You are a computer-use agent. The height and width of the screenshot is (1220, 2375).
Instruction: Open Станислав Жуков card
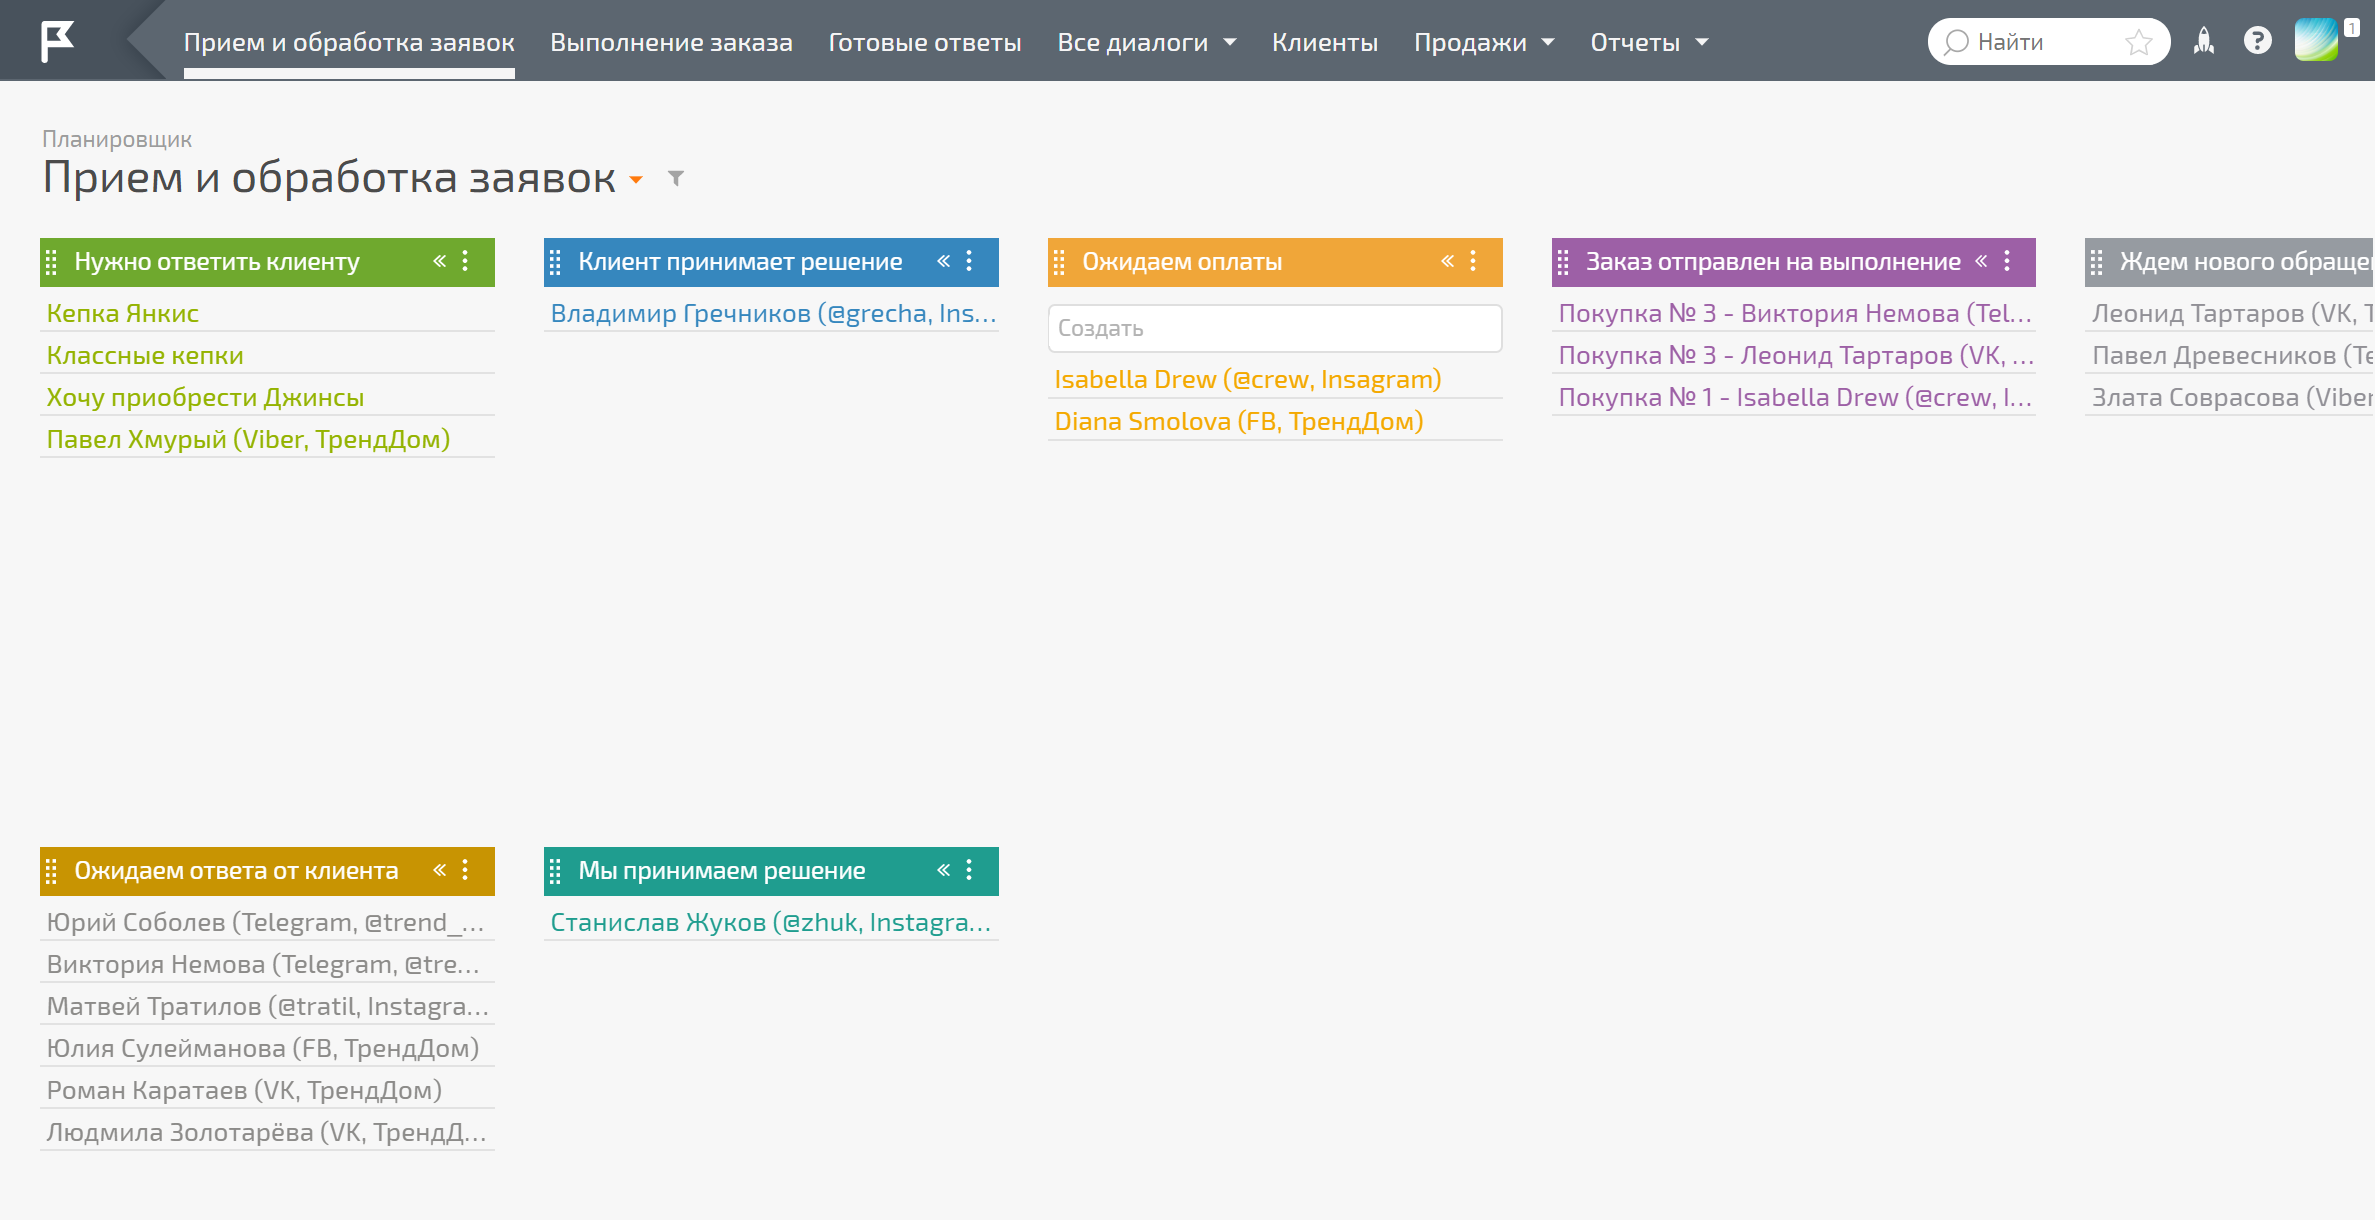[x=771, y=922]
